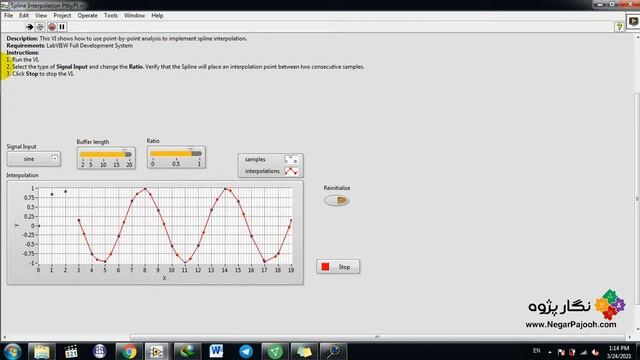Click the Buffer length slider track
640x360 pixels.
(x=106, y=154)
